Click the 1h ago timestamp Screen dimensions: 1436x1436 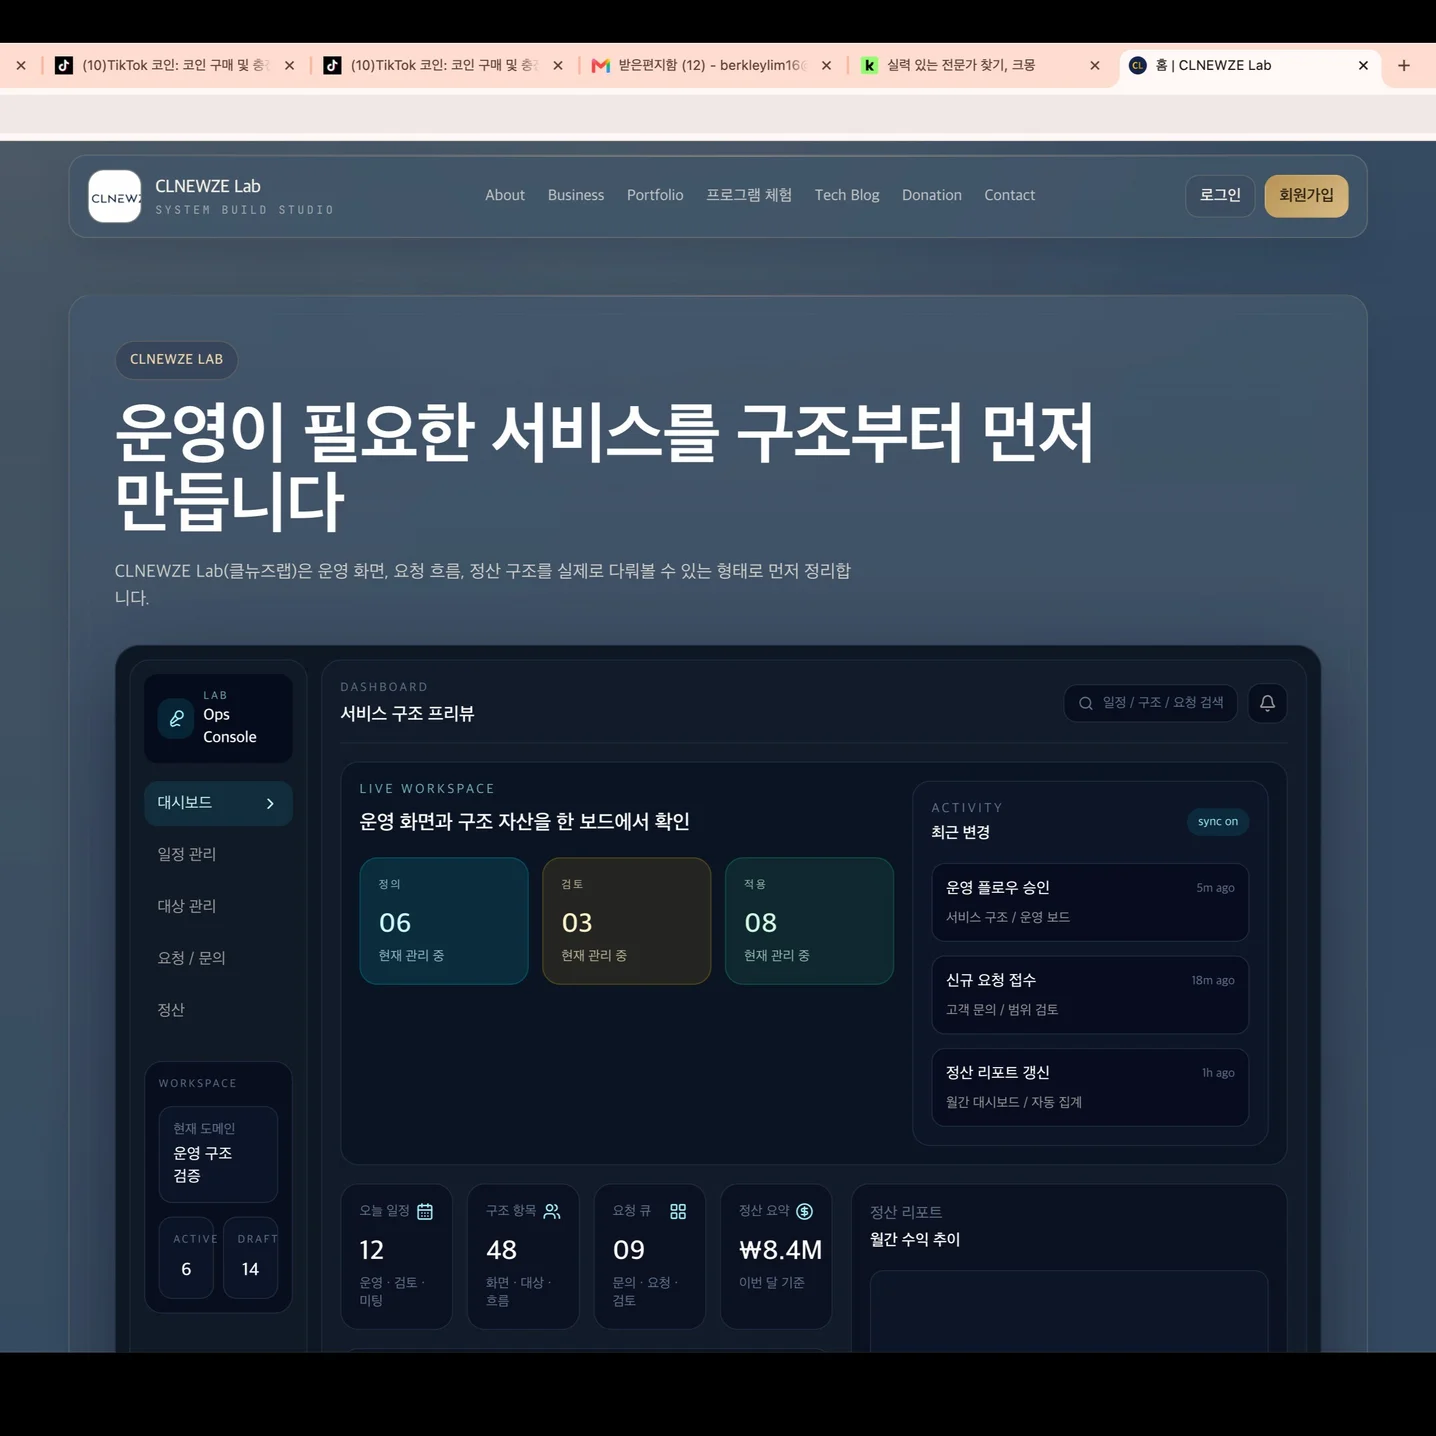(x=1218, y=1073)
